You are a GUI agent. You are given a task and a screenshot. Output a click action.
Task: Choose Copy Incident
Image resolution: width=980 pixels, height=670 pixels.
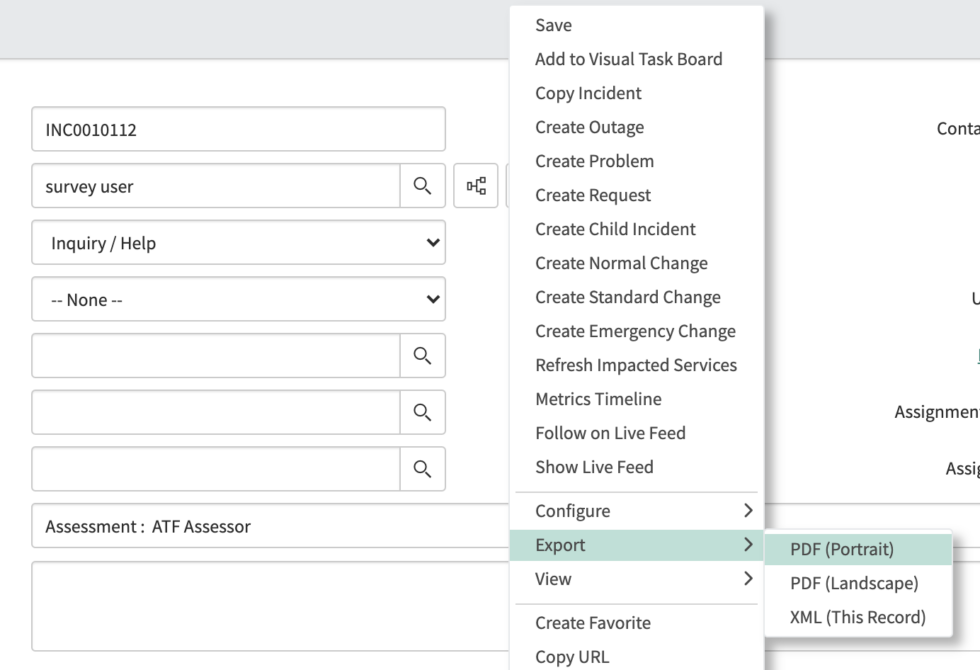(588, 93)
